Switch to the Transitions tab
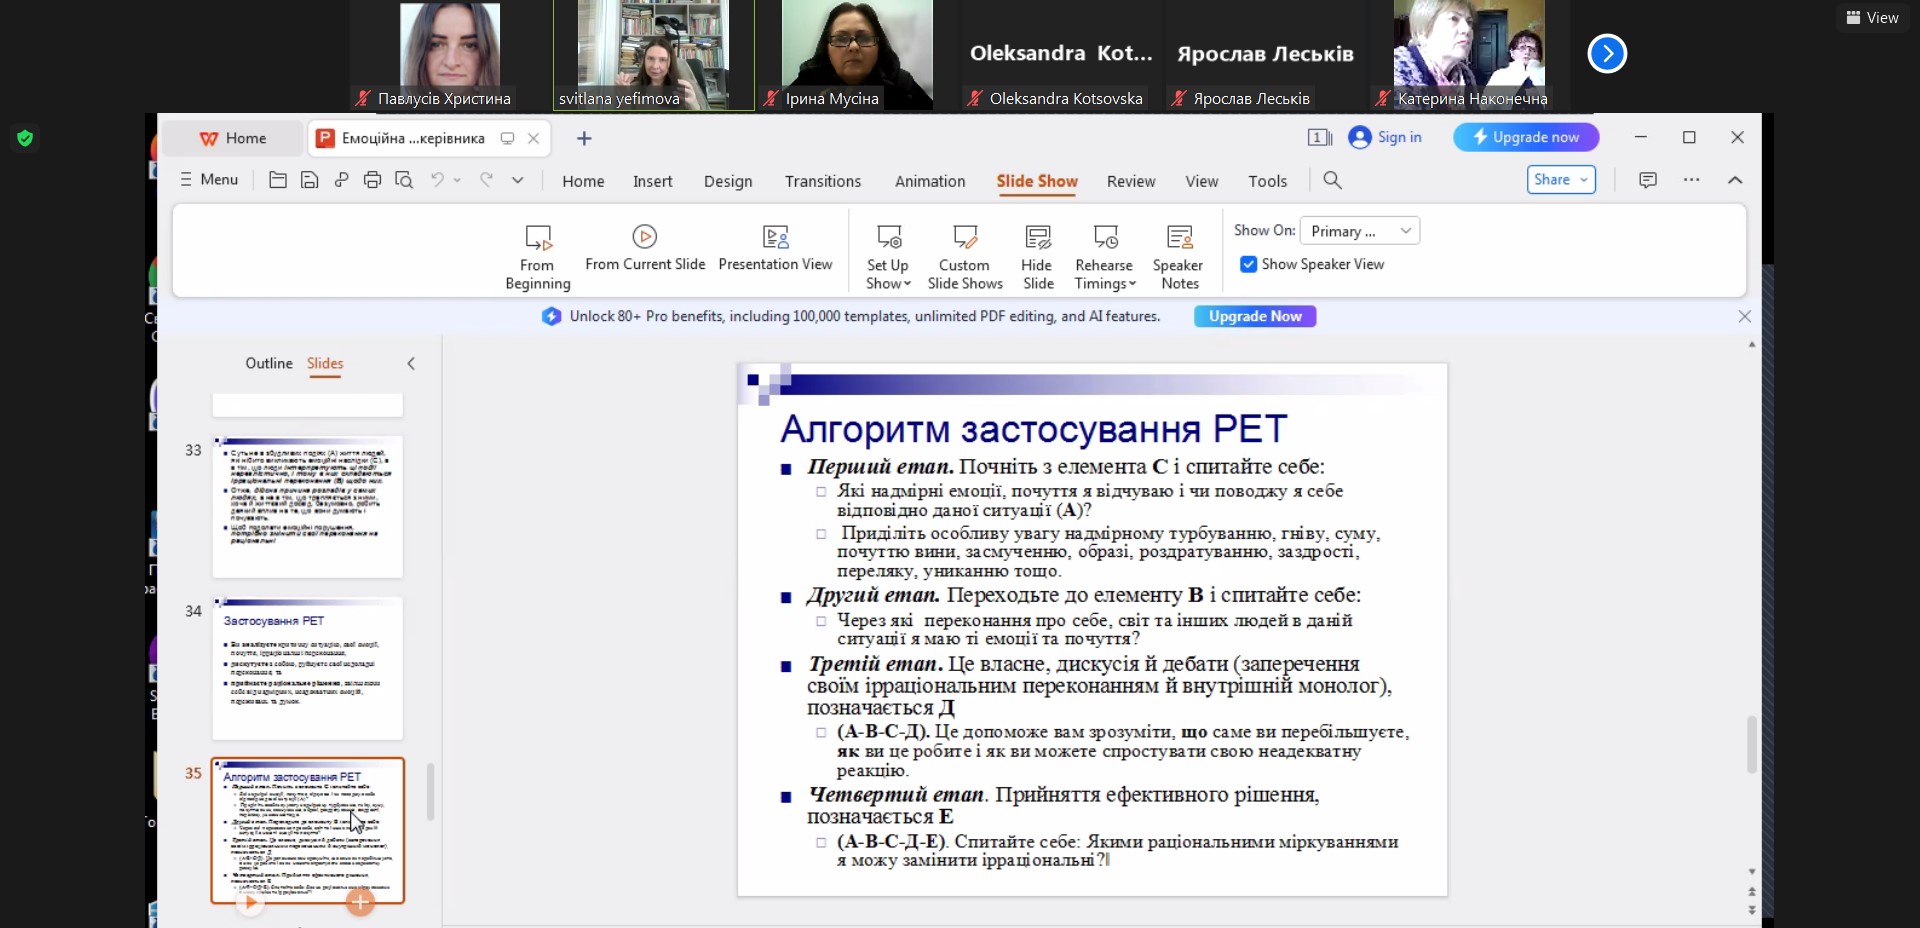This screenshot has width=1920, height=928. click(822, 181)
